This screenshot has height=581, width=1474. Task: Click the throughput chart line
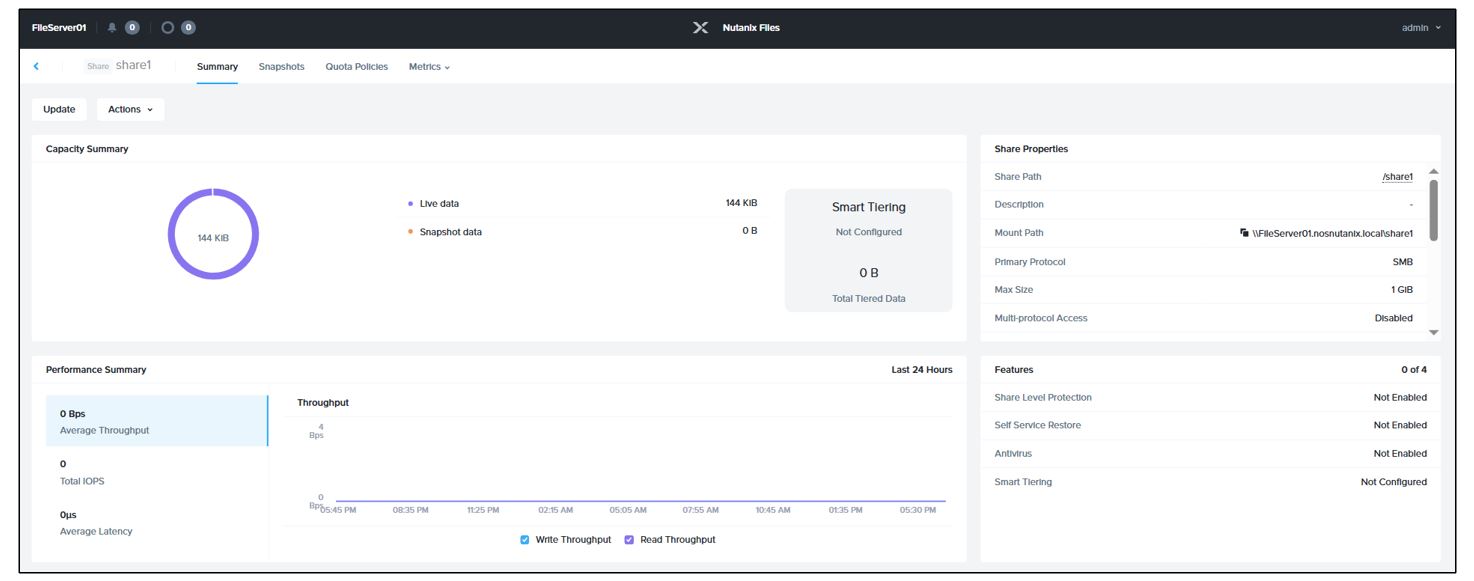pyautogui.click(x=640, y=501)
